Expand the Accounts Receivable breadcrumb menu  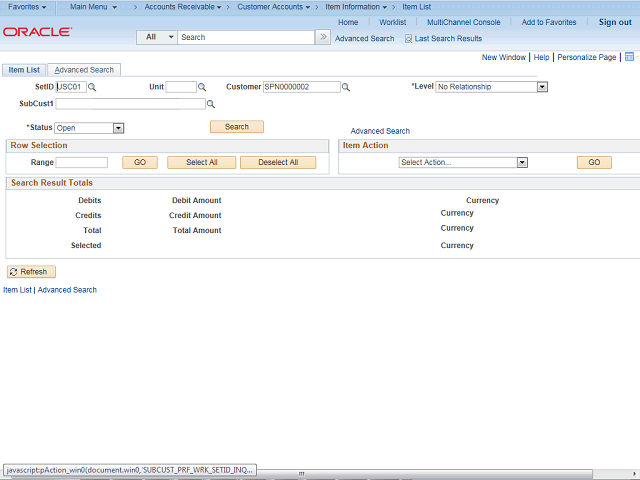click(x=183, y=7)
